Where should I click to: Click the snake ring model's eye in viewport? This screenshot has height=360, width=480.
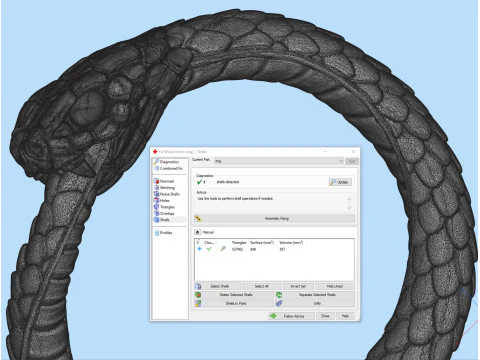88,108
